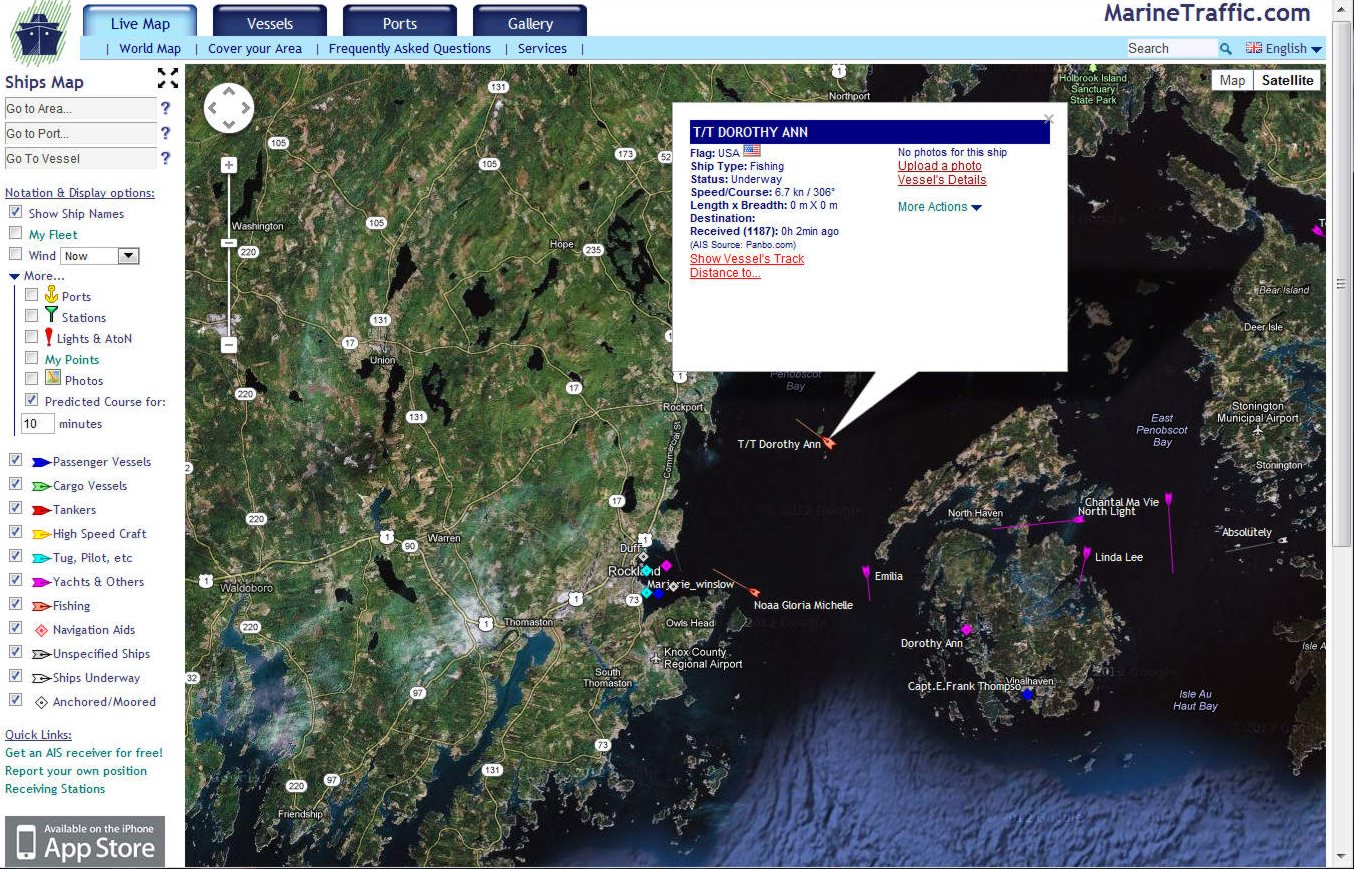1354x869 pixels.
Task: Open the Wind time dropdown
Action: [100, 256]
